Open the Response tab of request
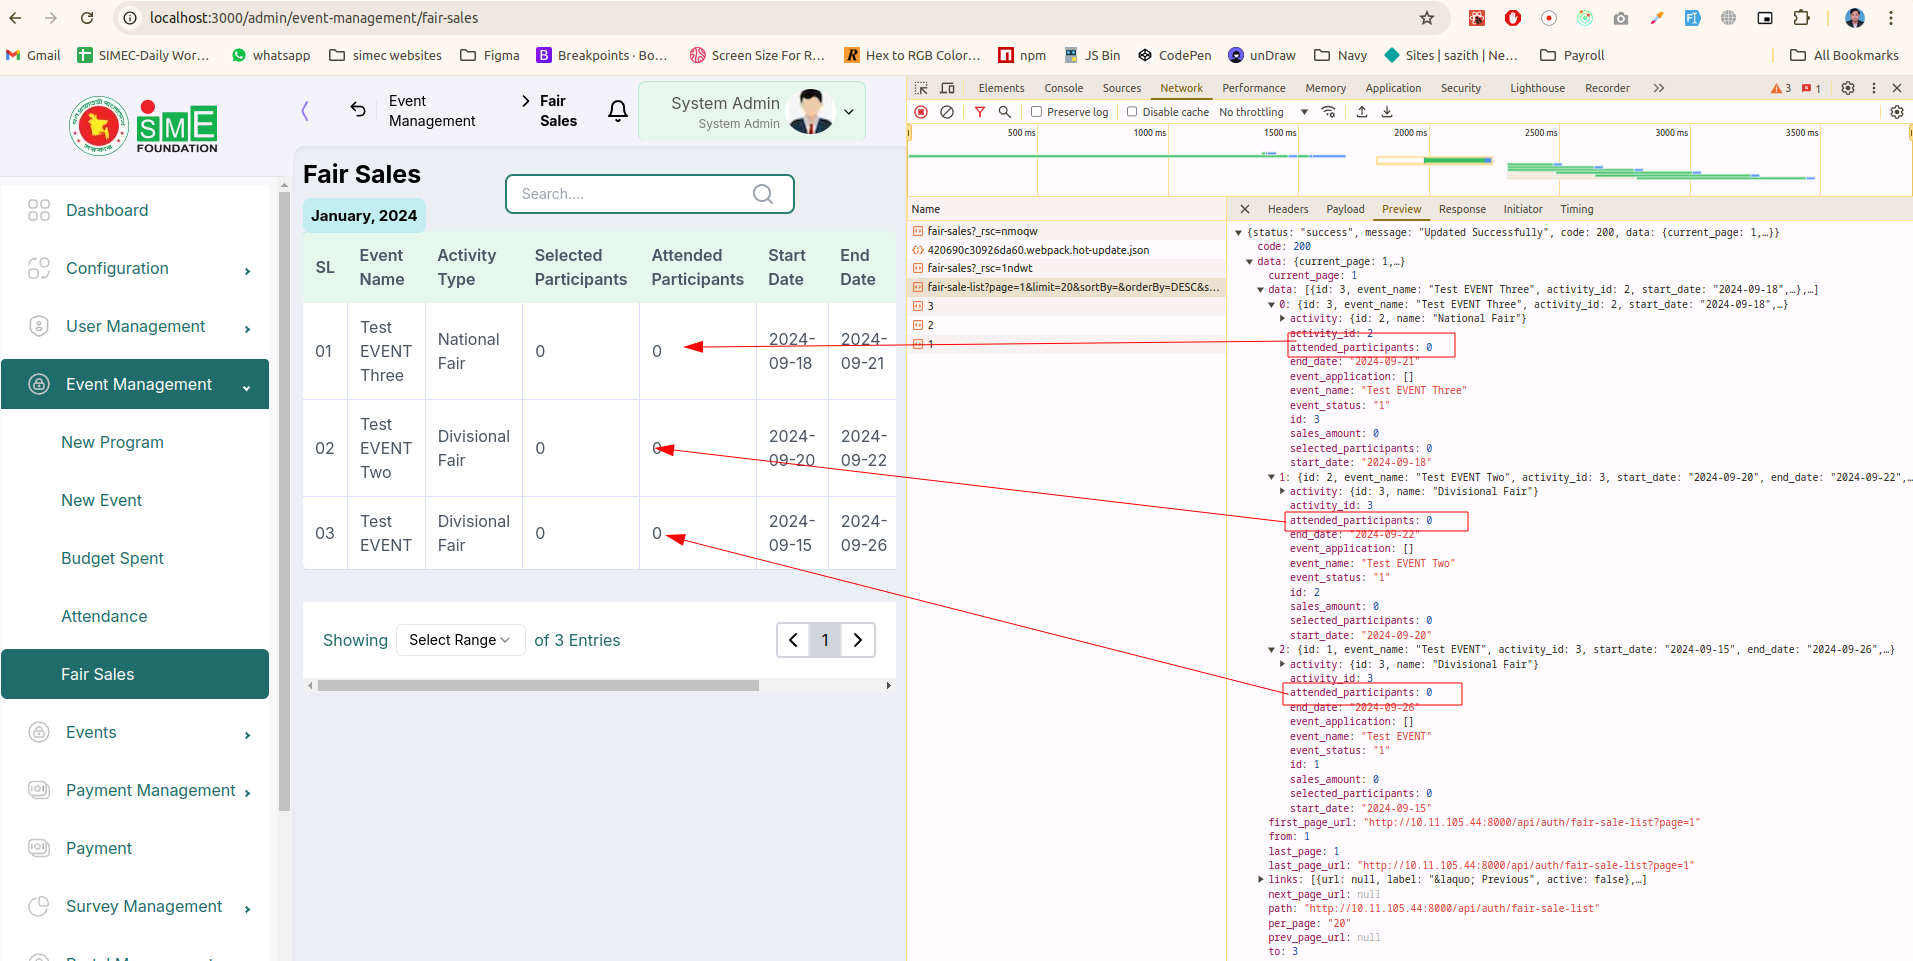 point(1462,209)
